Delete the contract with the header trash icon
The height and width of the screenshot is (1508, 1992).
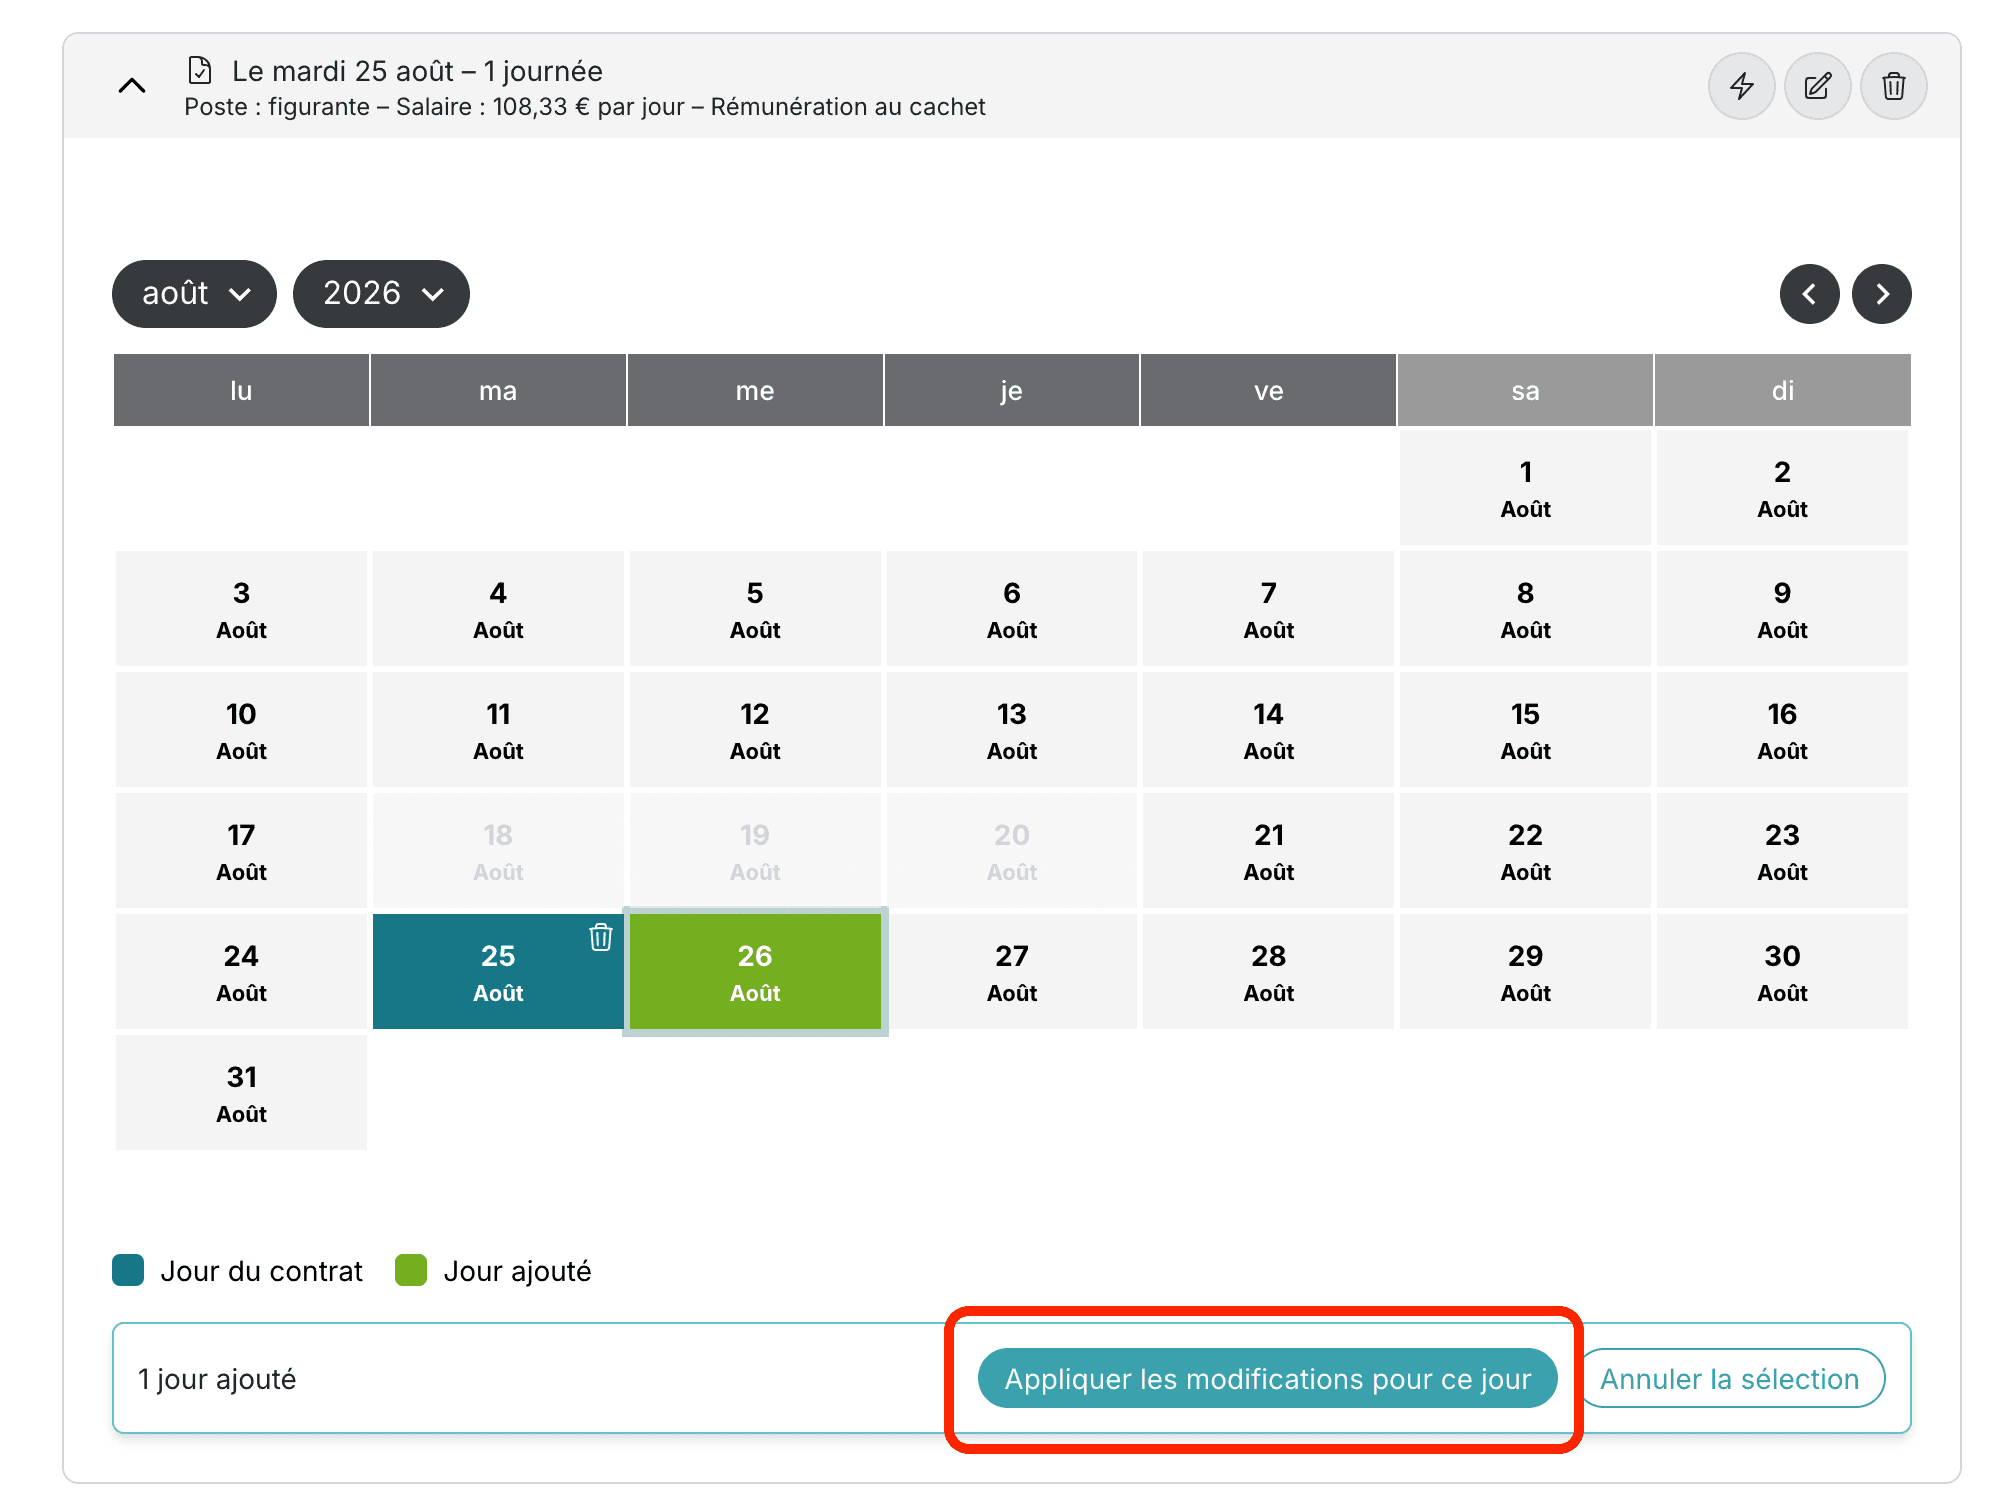tap(1893, 86)
